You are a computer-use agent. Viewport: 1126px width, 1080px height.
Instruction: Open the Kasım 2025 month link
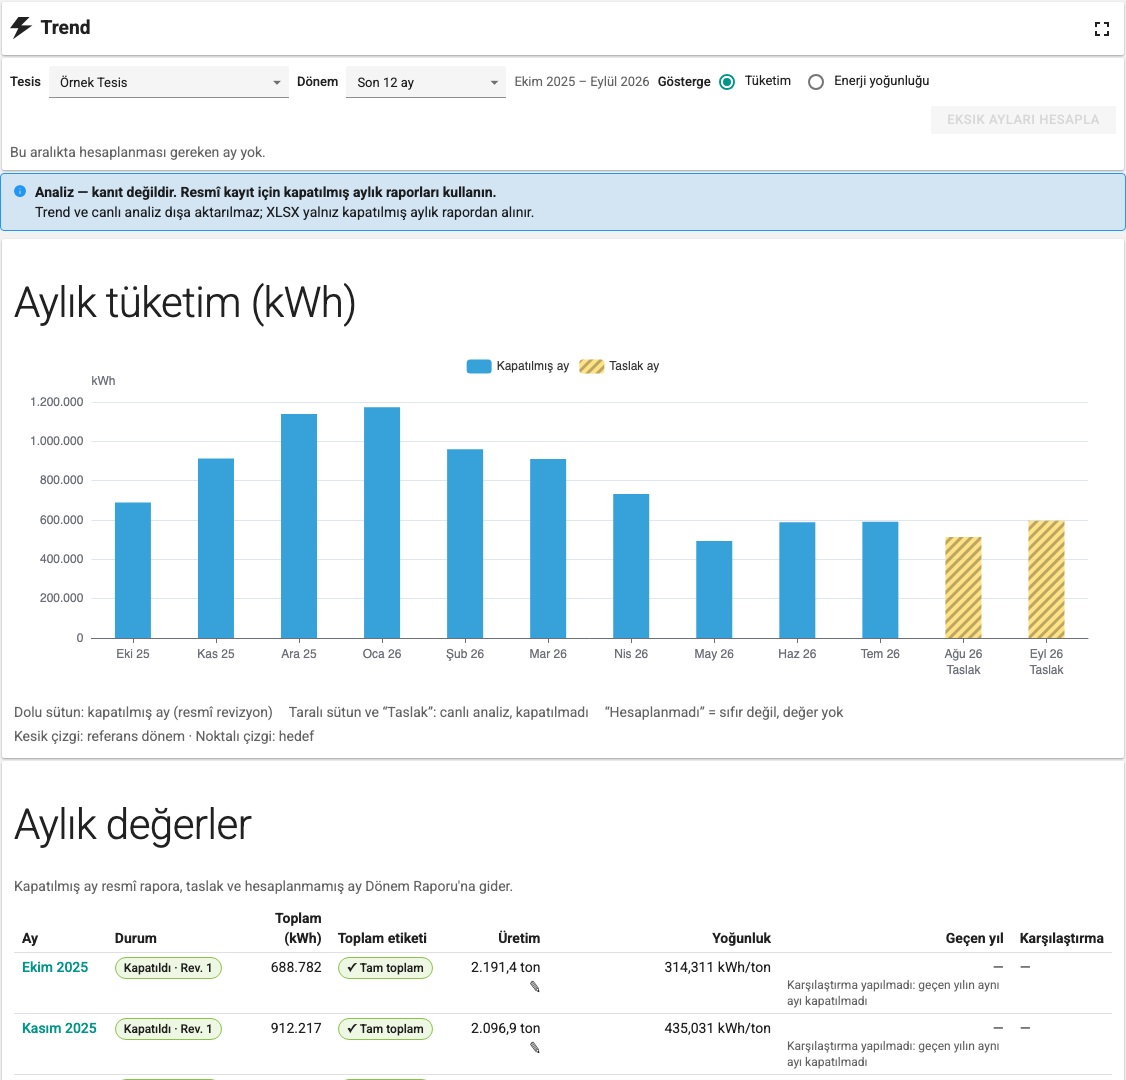pos(59,1028)
